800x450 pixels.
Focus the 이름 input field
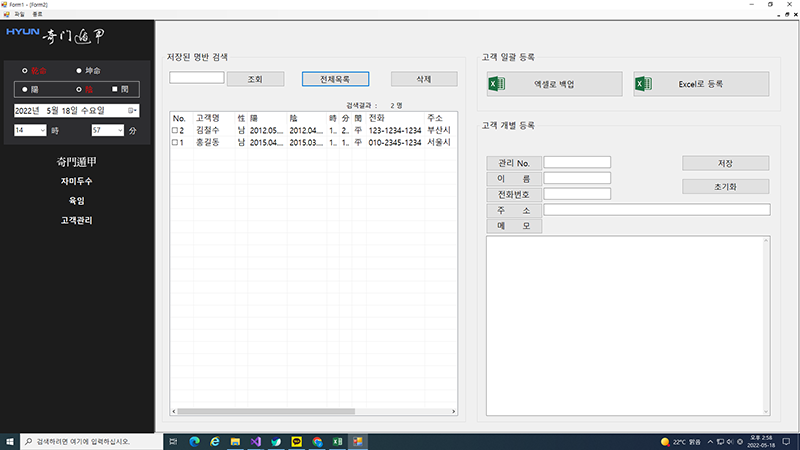(x=577, y=178)
